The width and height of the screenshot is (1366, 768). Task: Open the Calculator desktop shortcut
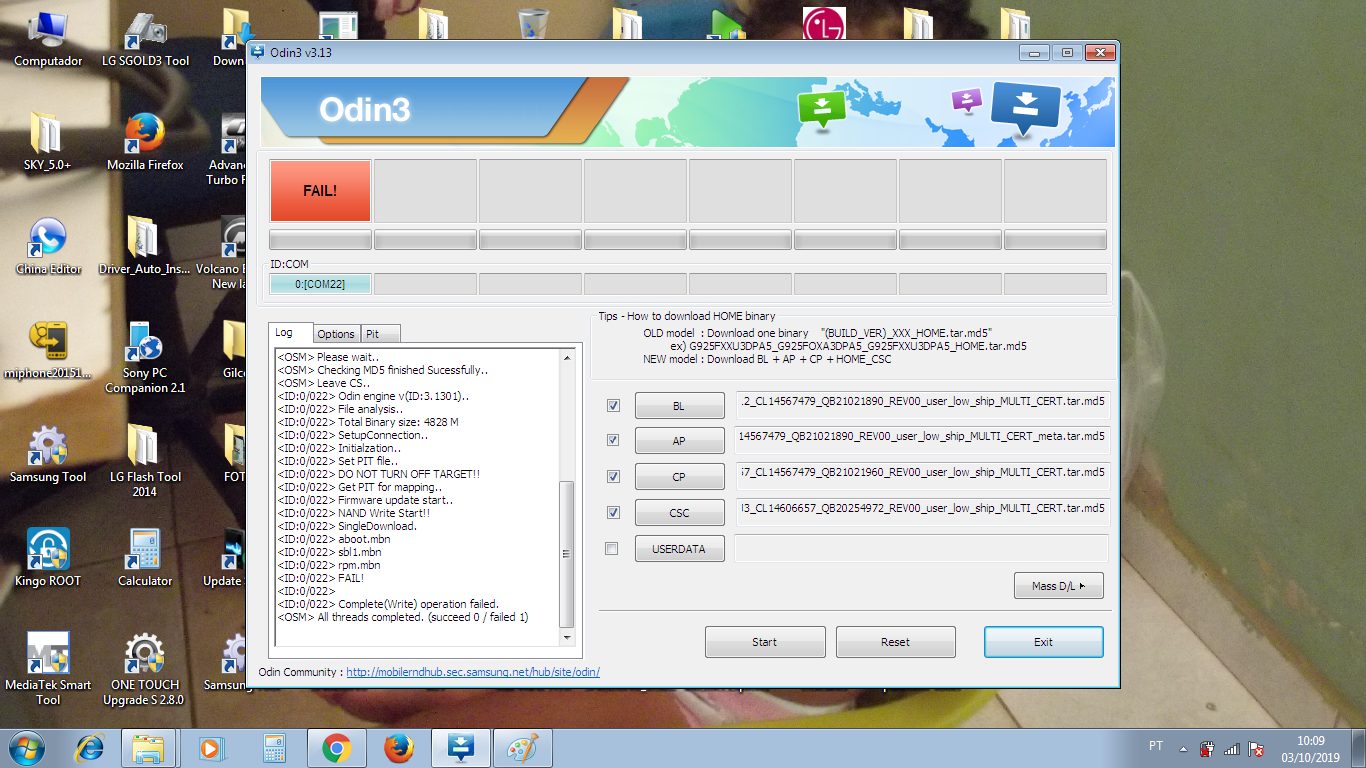tap(145, 558)
